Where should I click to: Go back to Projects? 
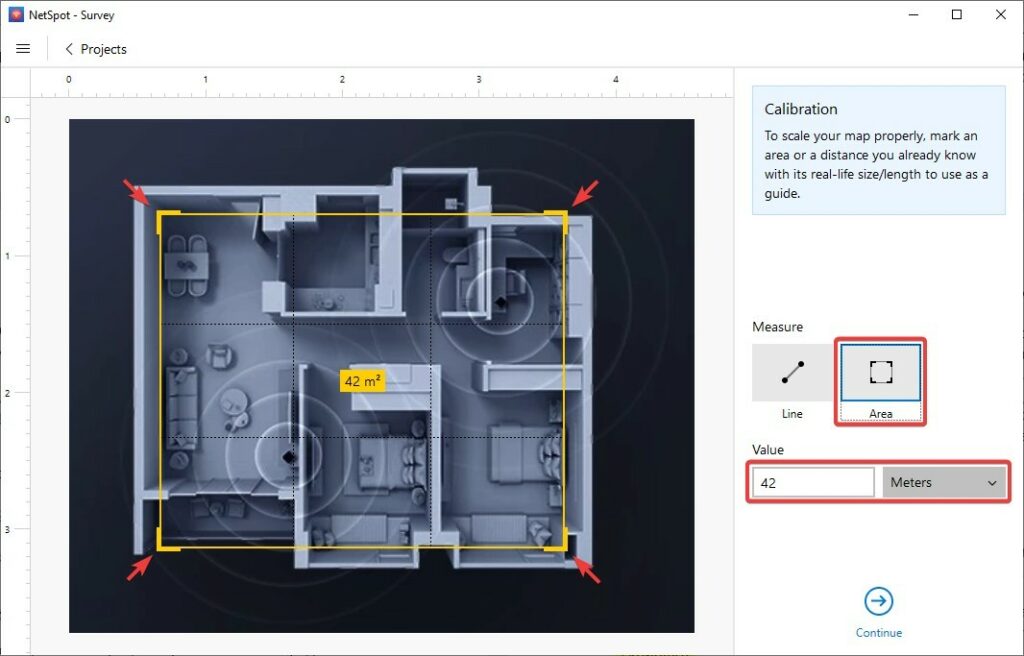(x=95, y=49)
